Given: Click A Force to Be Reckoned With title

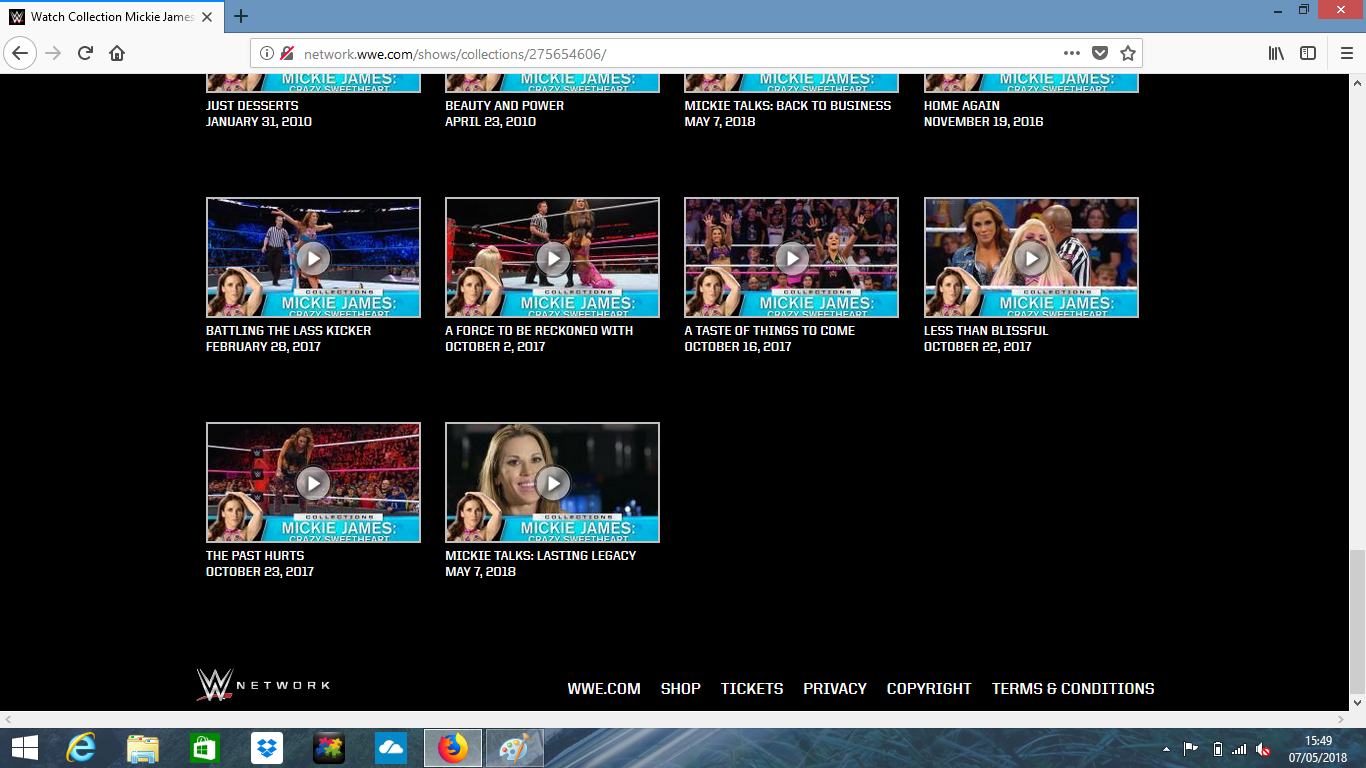Looking at the screenshot, I should tap(539, 330).
